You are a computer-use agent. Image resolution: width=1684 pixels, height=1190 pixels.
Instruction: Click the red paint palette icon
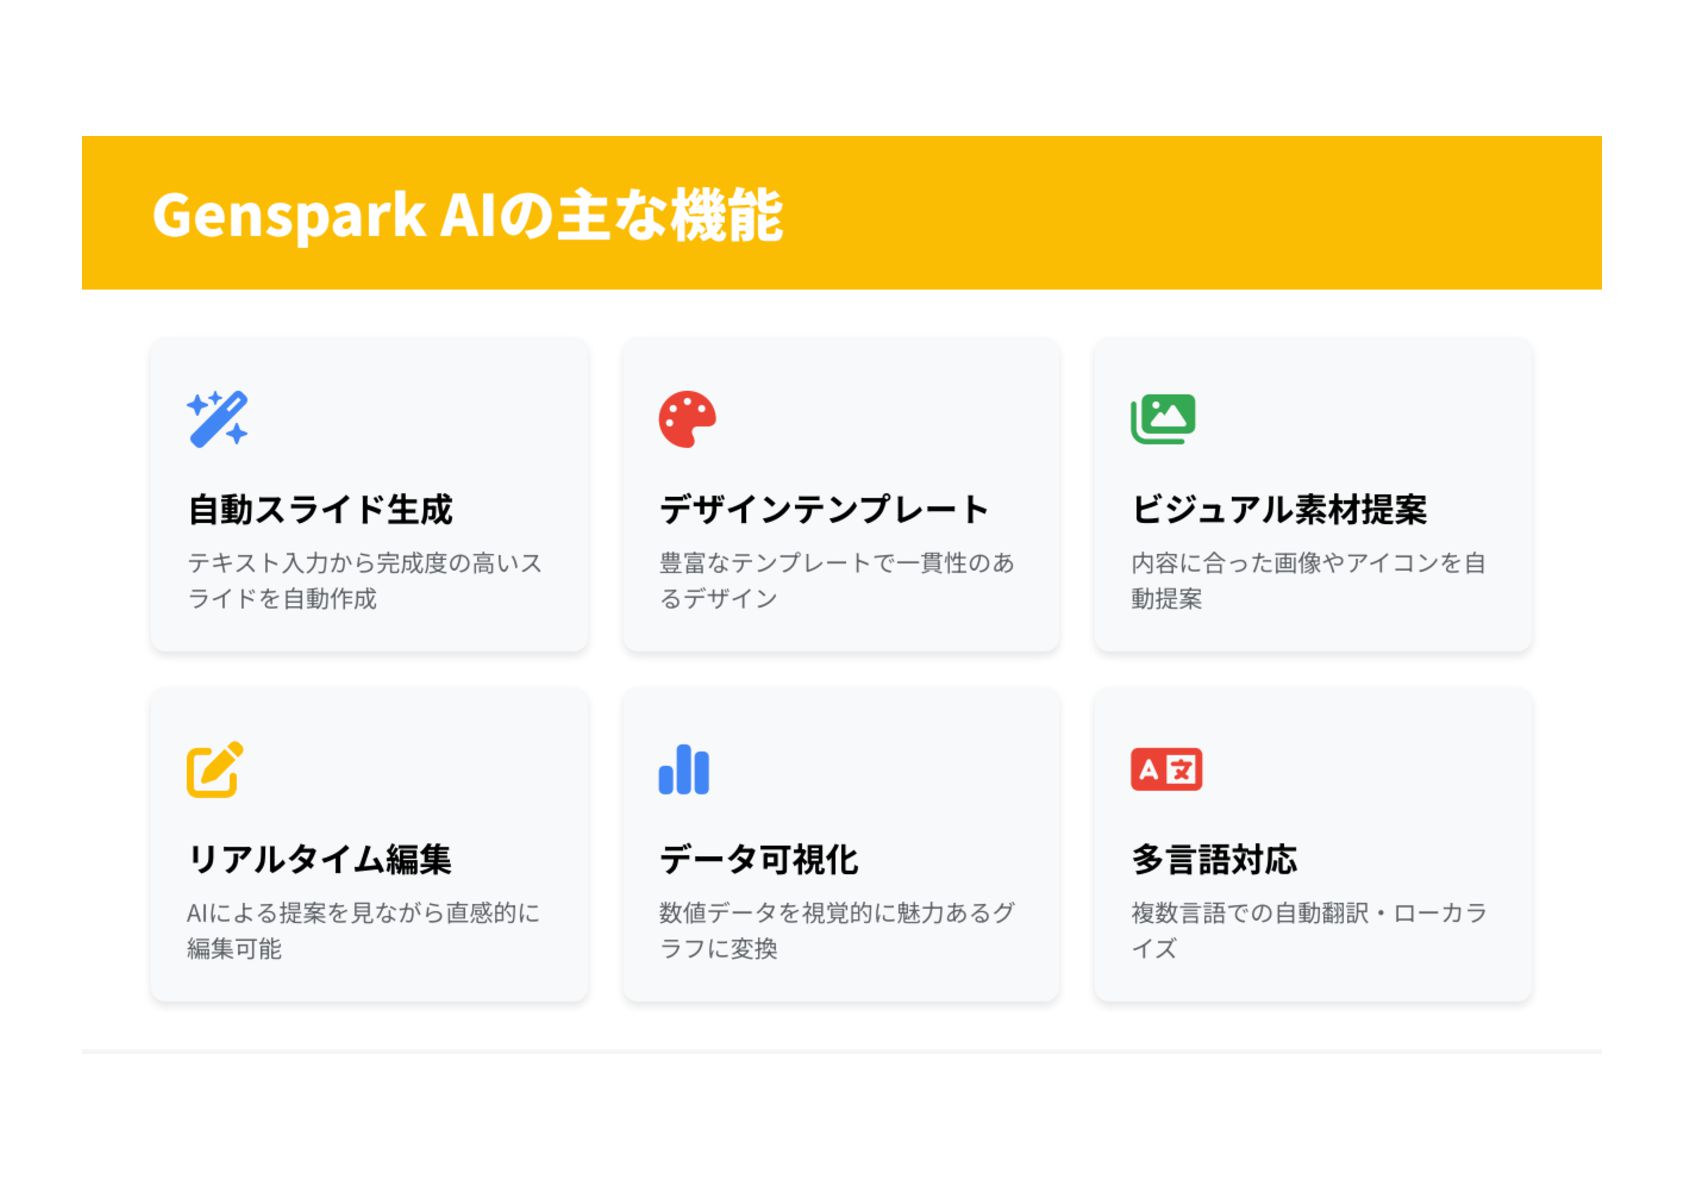click(x=687, y=419)
